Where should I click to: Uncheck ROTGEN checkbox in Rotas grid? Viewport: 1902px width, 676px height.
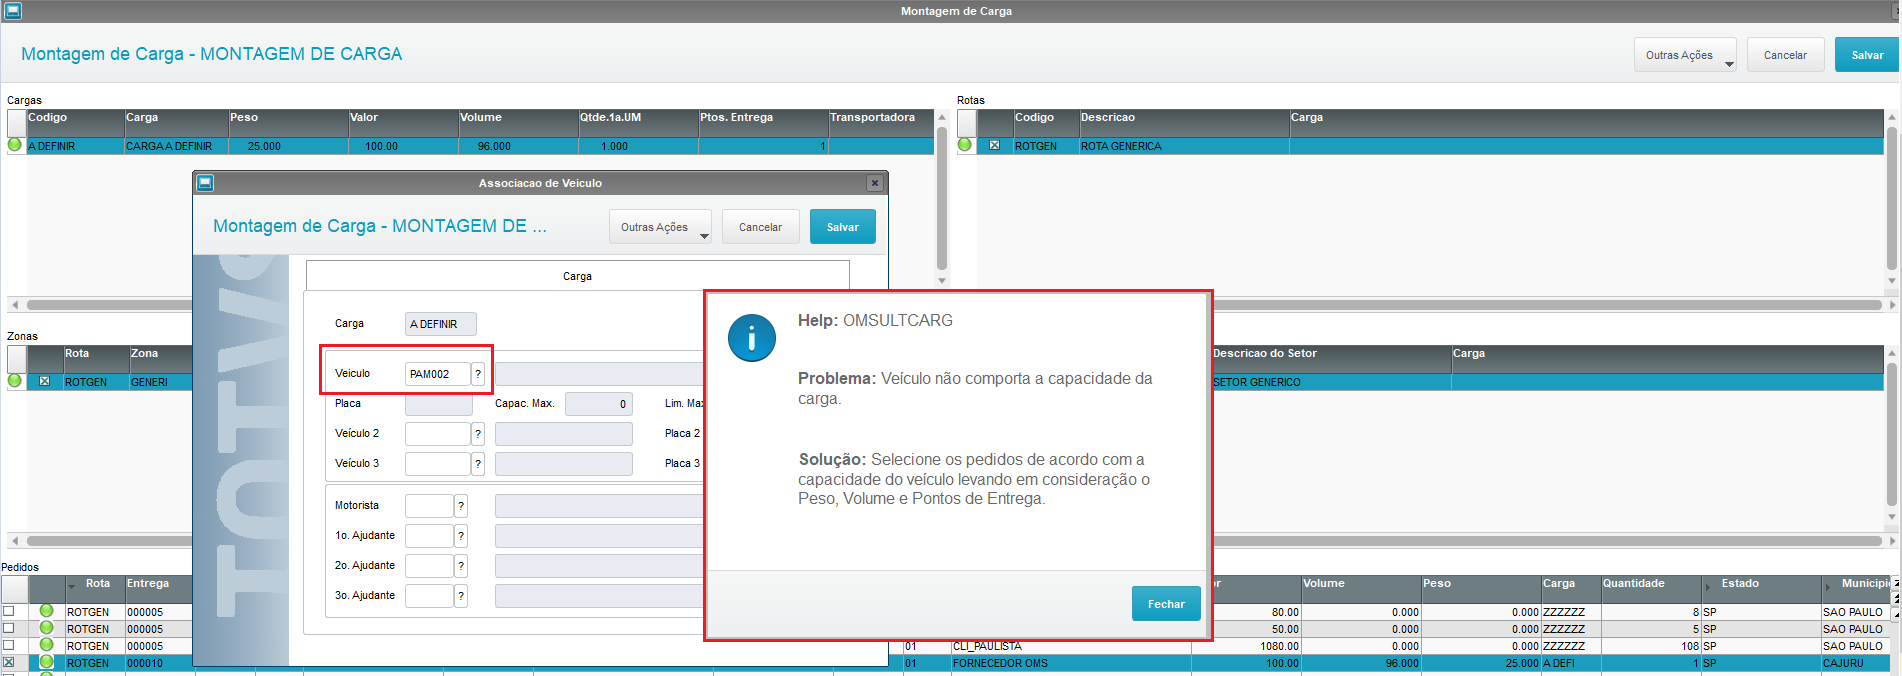[994, 145]
